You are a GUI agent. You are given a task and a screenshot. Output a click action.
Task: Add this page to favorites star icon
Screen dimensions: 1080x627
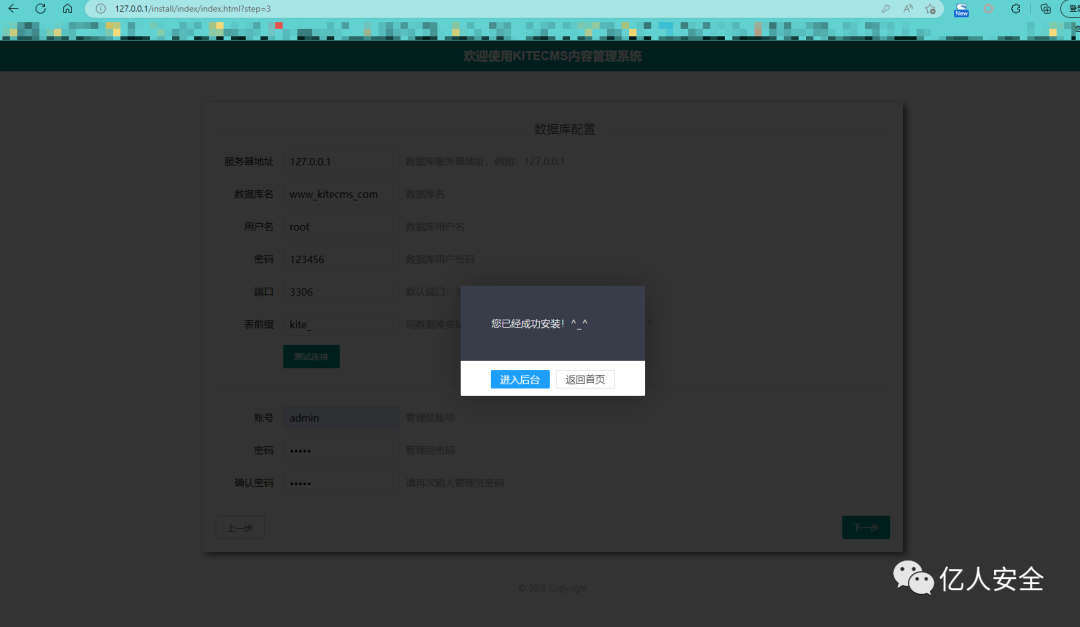[x=931, y=9]
